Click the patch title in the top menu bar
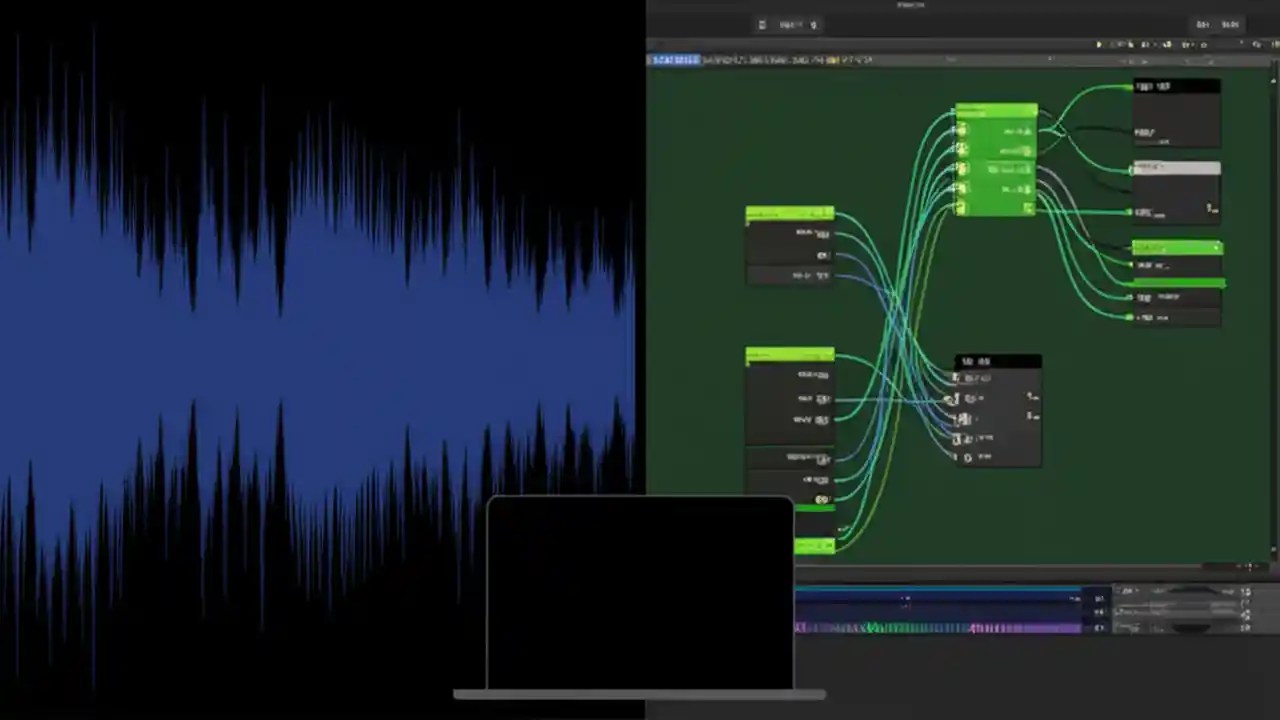This screenshot has height=720, width=1280. tap(910, 5)
